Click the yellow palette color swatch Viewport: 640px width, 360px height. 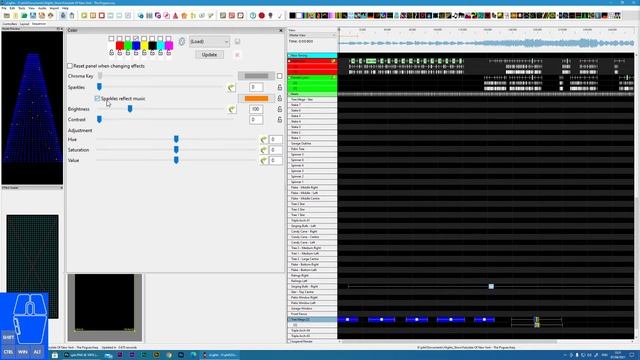click(x=144, y=45)
